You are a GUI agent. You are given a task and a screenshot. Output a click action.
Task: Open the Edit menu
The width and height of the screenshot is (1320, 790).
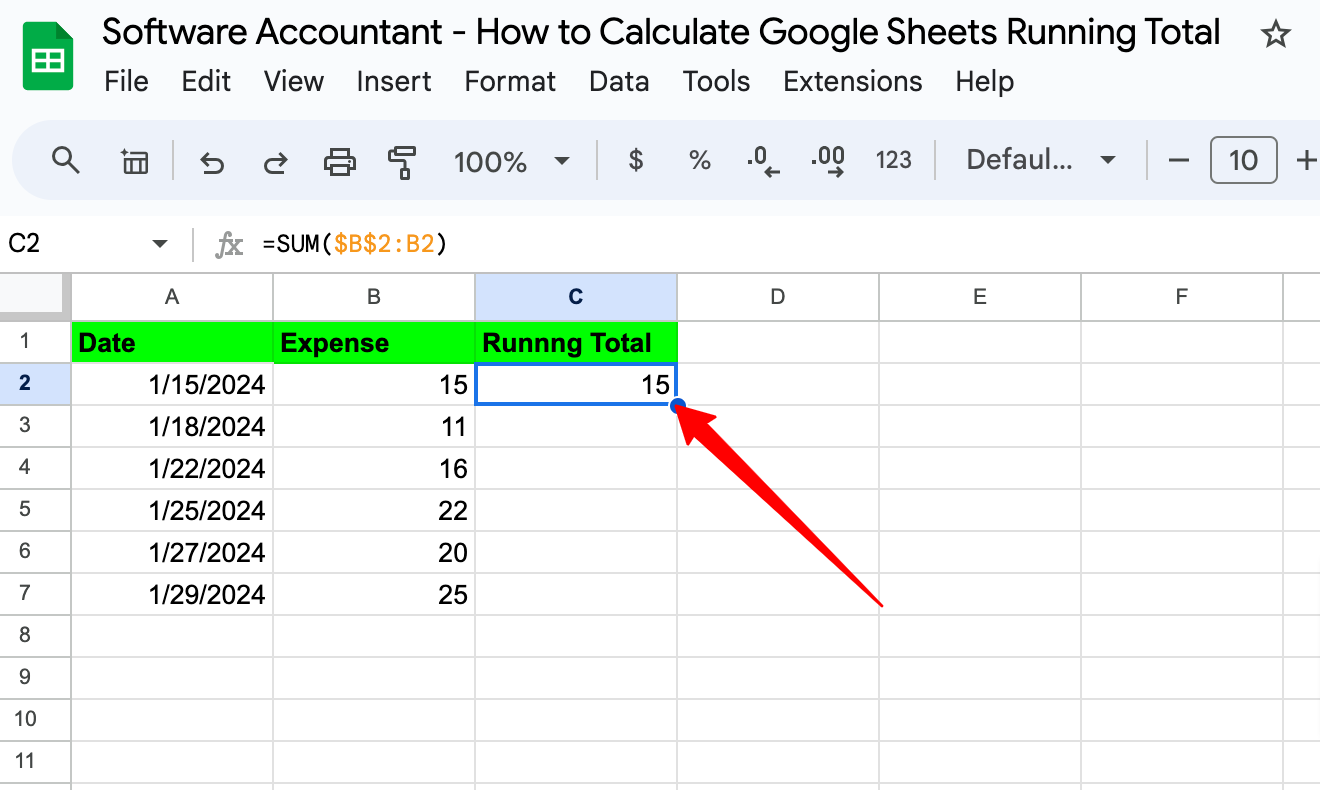tap(207, 81)
